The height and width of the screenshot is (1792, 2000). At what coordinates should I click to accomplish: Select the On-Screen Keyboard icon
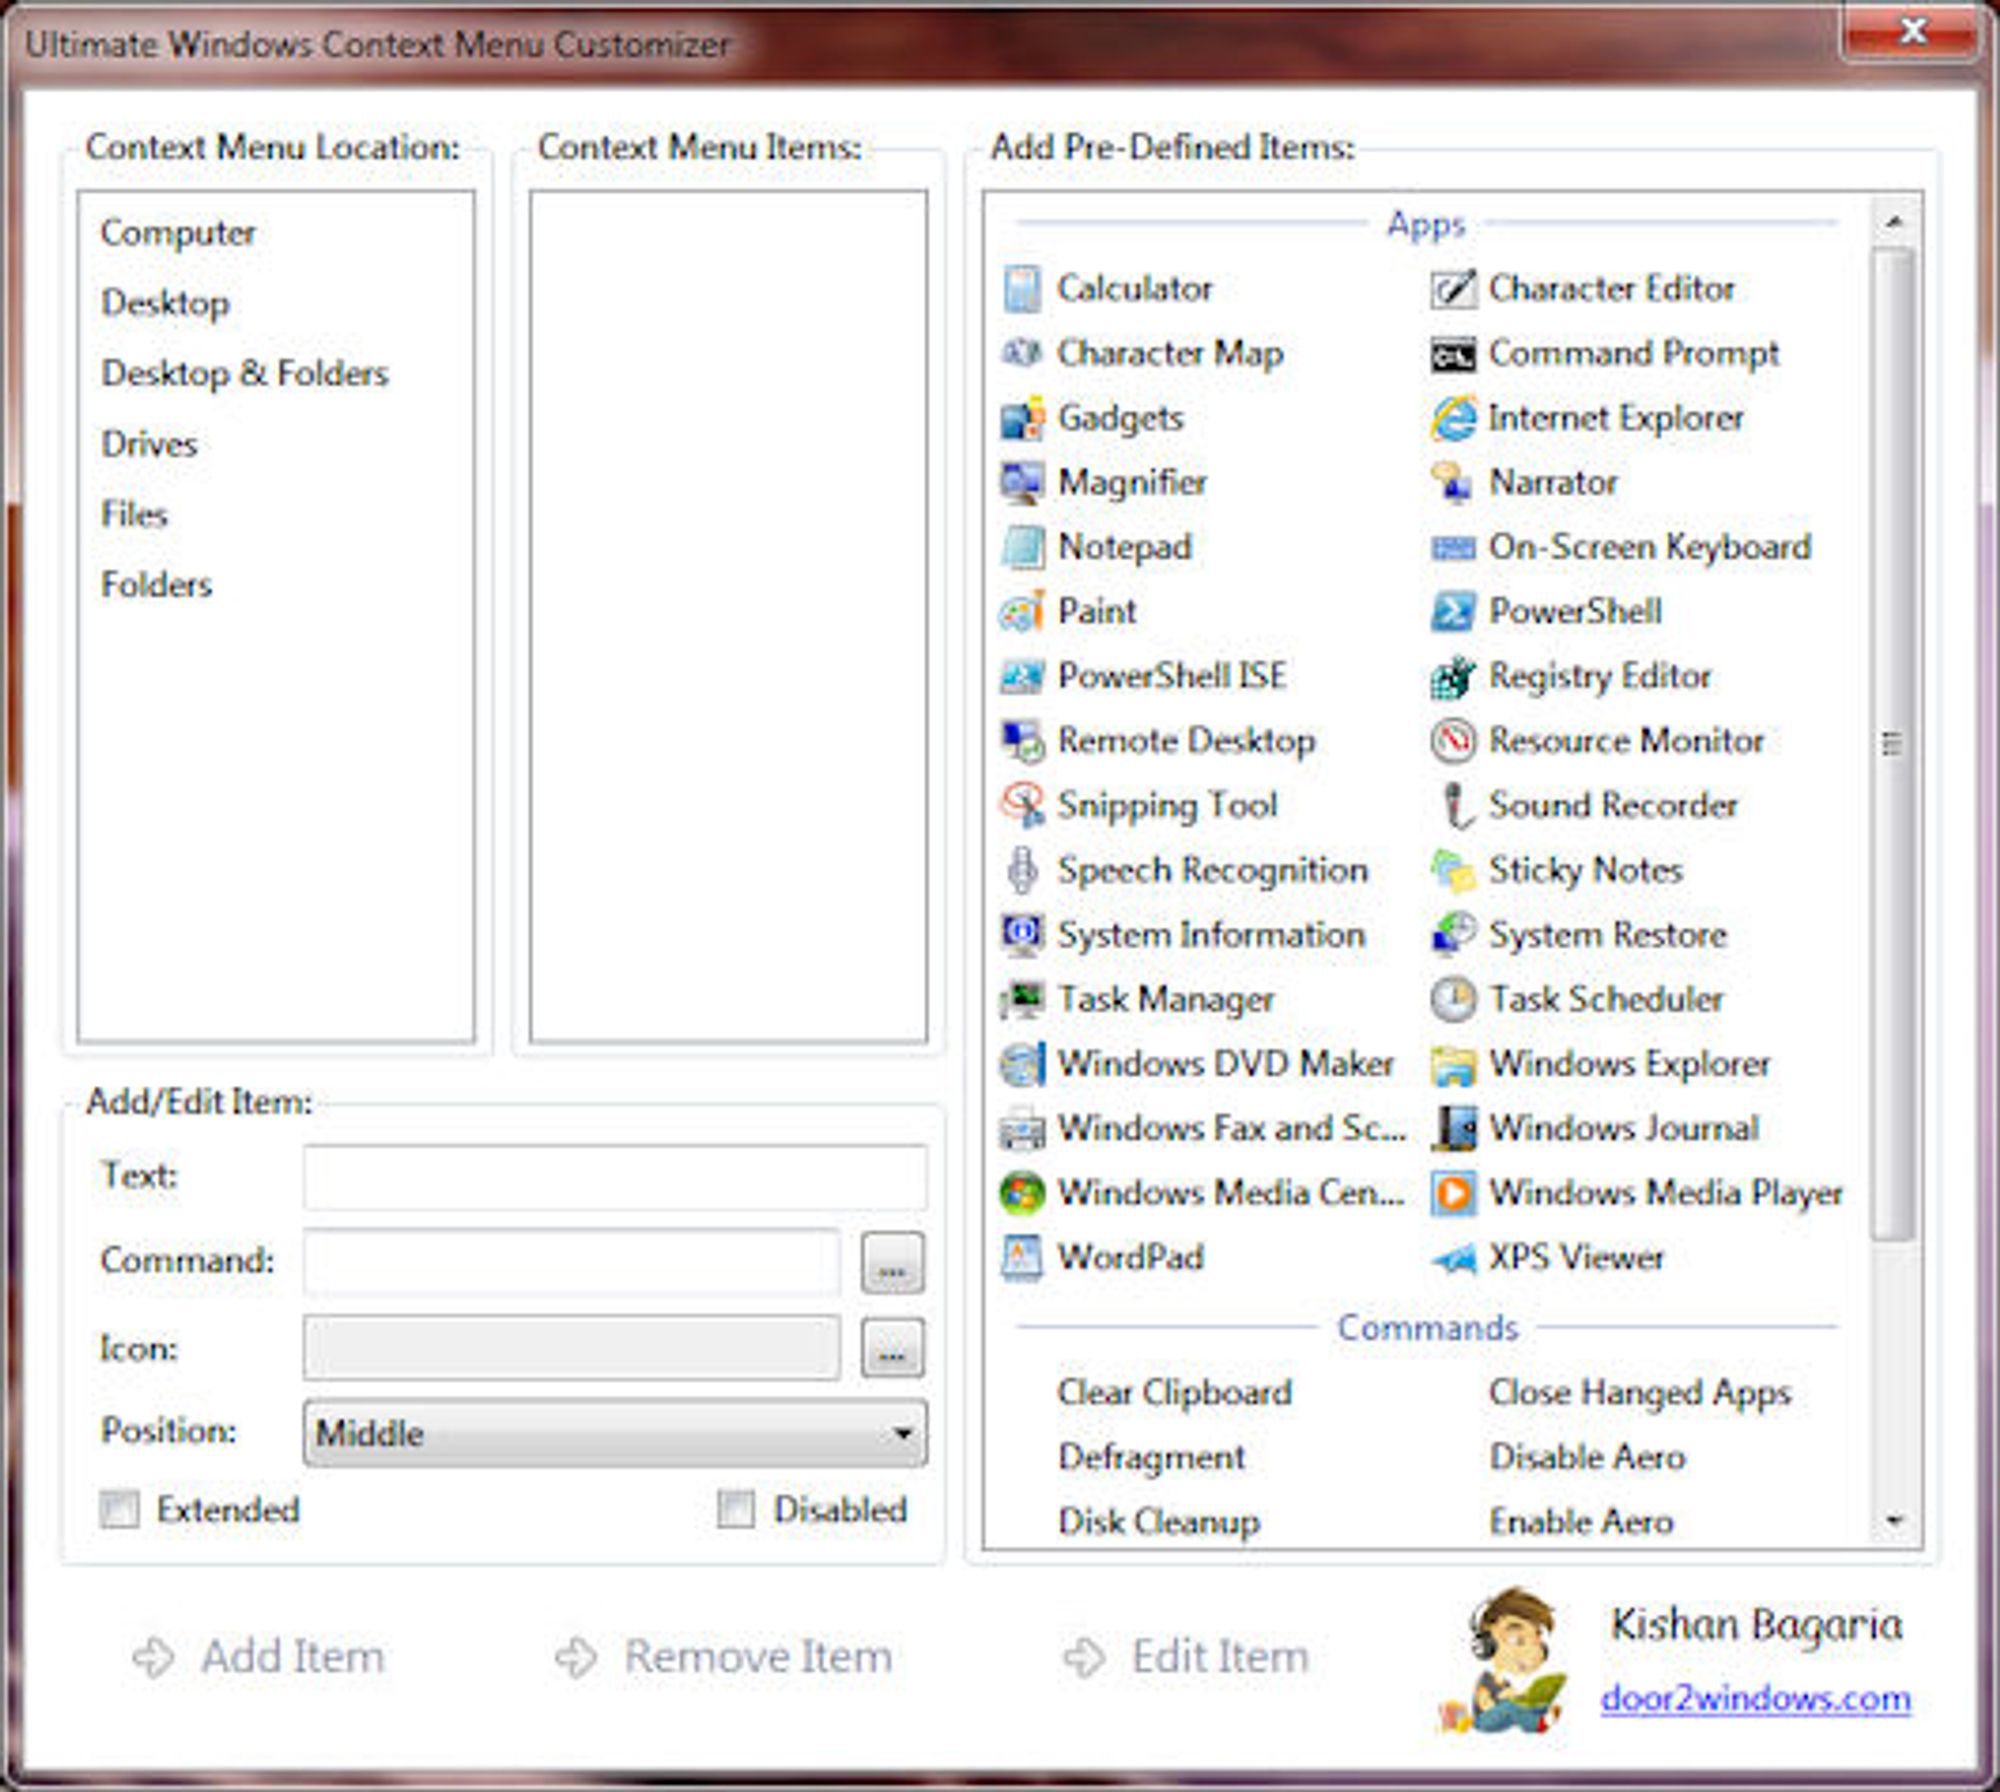click(1453, 548)
